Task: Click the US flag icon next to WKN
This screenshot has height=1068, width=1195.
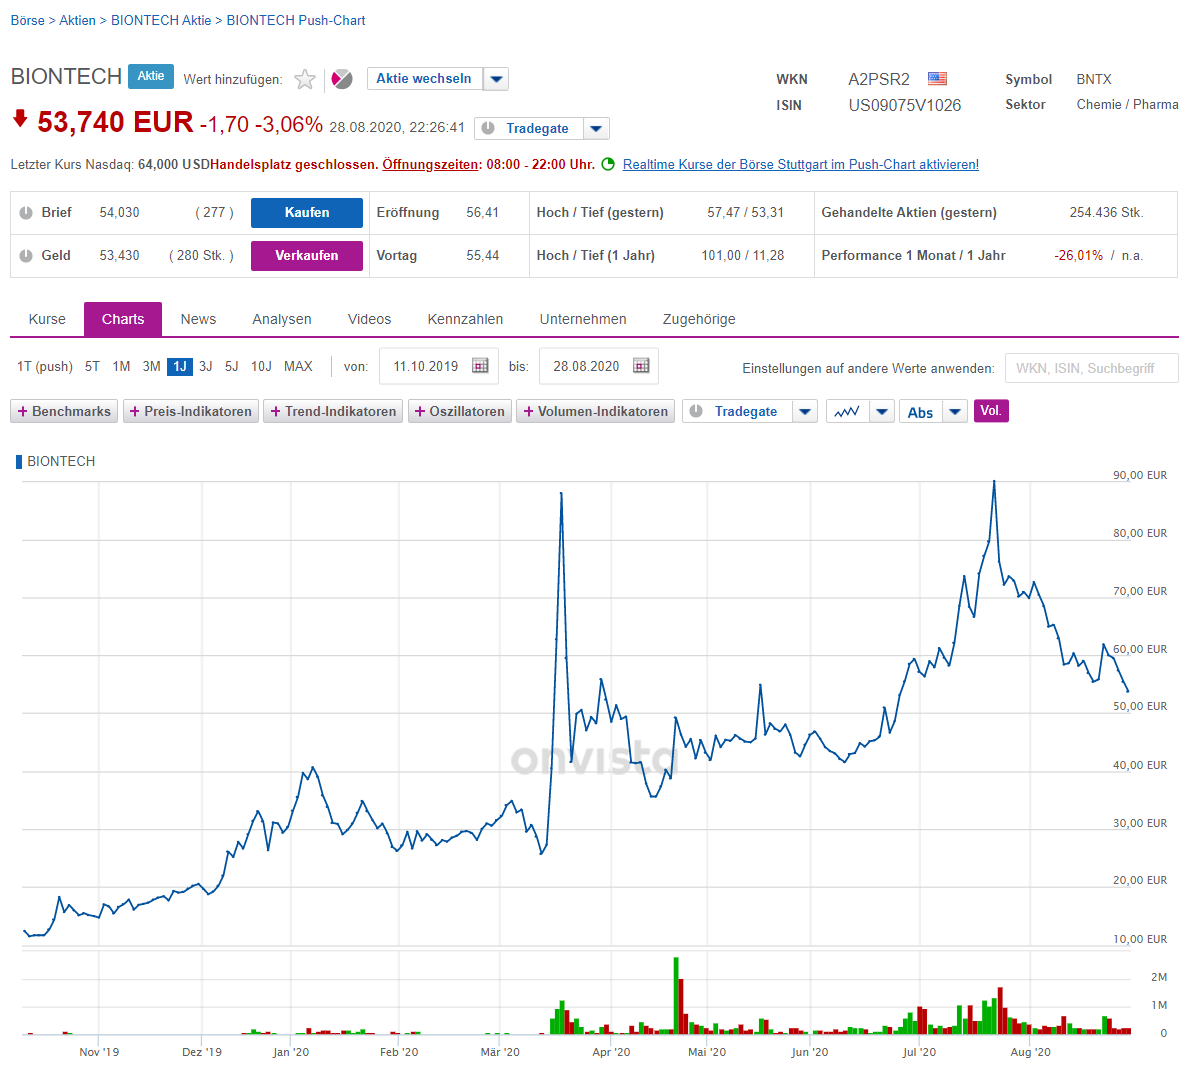Action: [x=937, y=79]
